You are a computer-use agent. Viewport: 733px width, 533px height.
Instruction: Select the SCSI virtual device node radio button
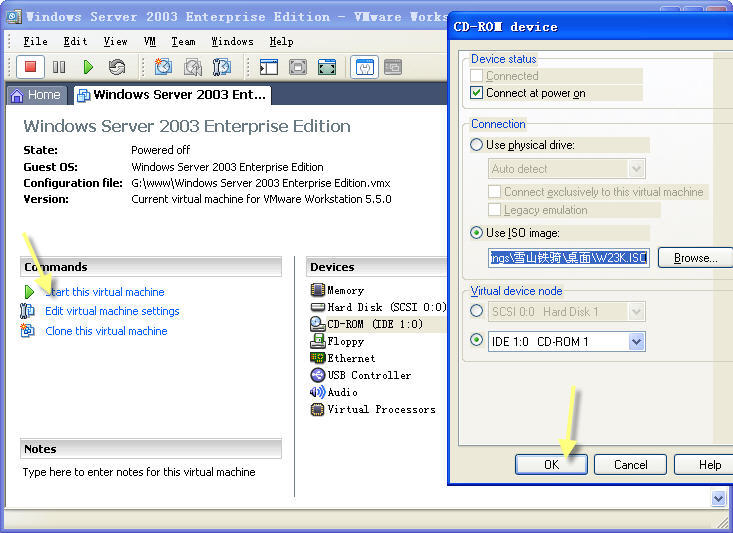[x=476, y=311]
